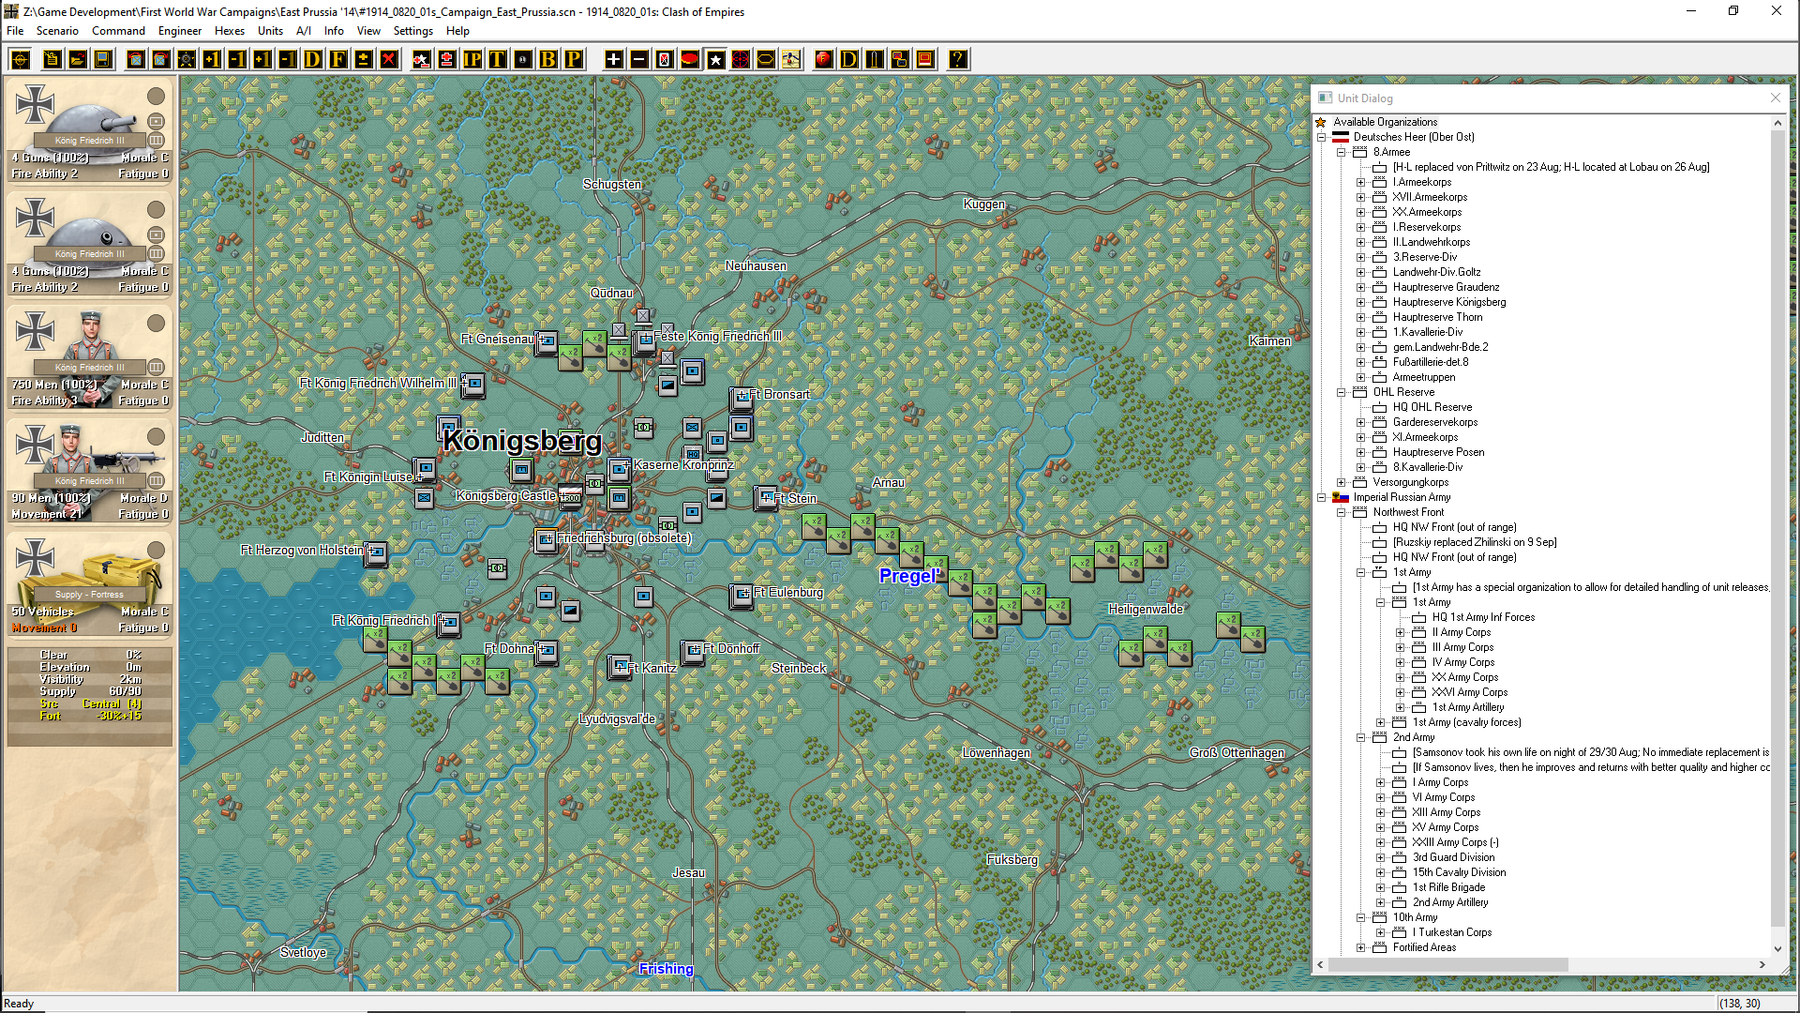Image resolution: width=1800 pixels, height=1013 pixels.
Task: Click the yellow B toolbar icon
Action: pos(548,59)
